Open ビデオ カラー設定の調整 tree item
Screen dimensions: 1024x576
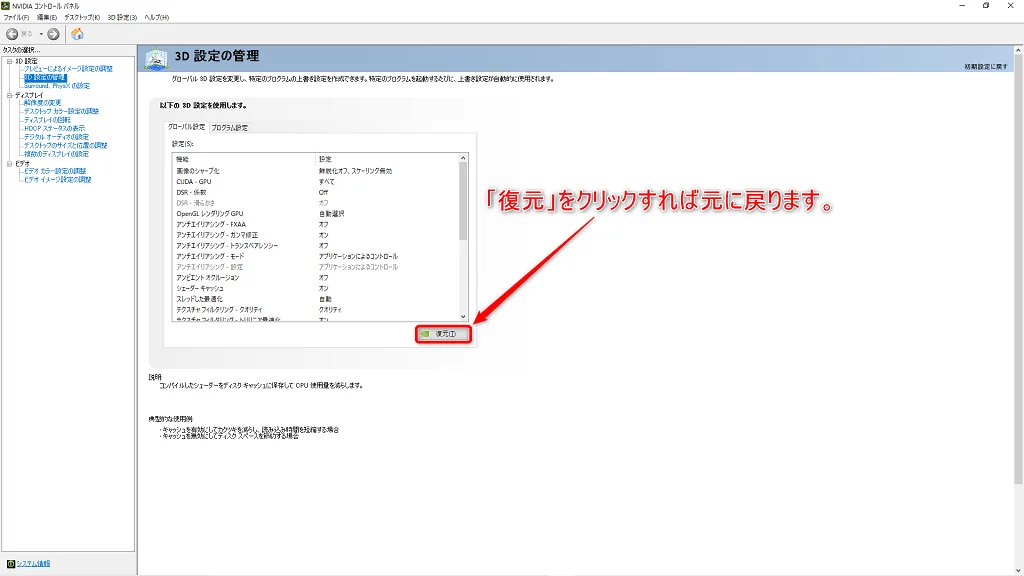56,171
